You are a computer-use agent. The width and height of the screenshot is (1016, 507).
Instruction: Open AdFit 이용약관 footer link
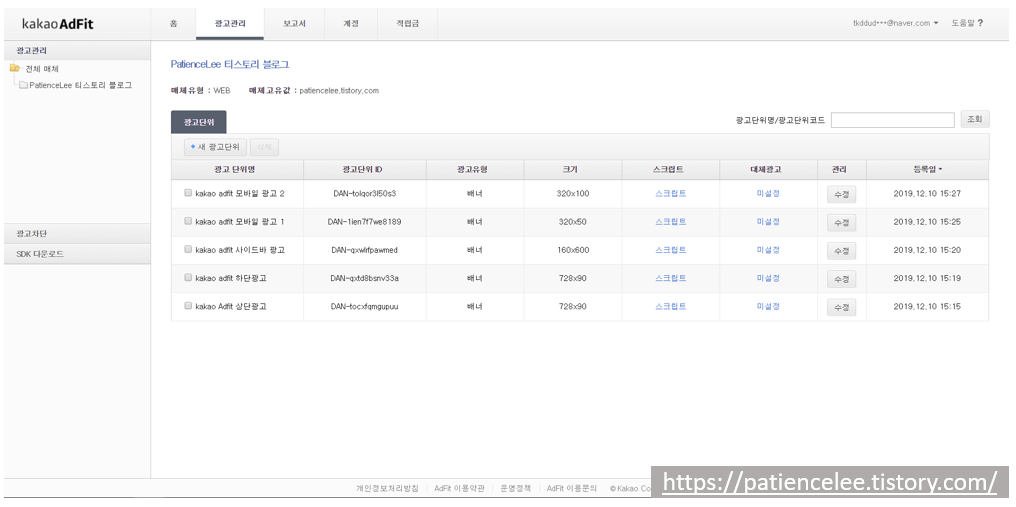coord(459,488)
